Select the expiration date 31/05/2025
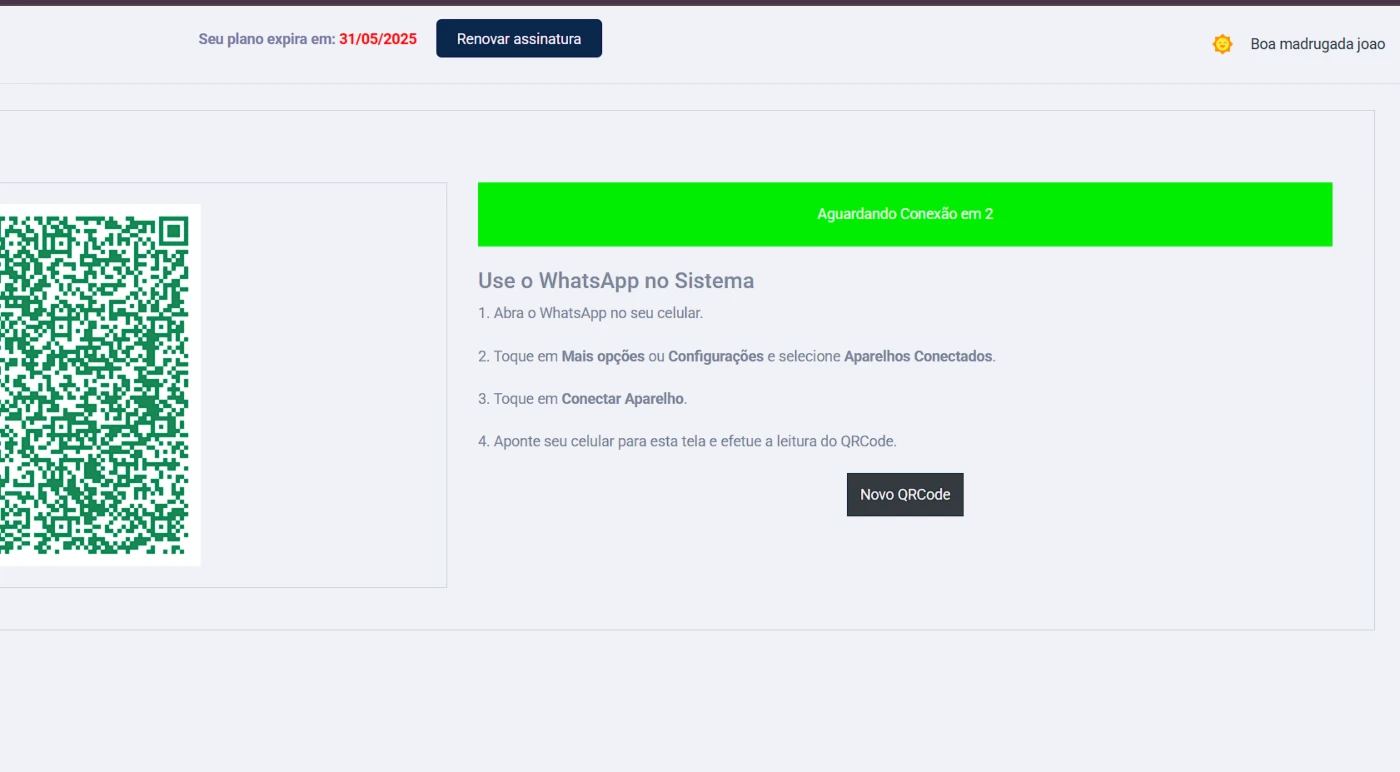The height and width of the screenshot is (772, 1400). pyautogui.click(x=378, y=39)
